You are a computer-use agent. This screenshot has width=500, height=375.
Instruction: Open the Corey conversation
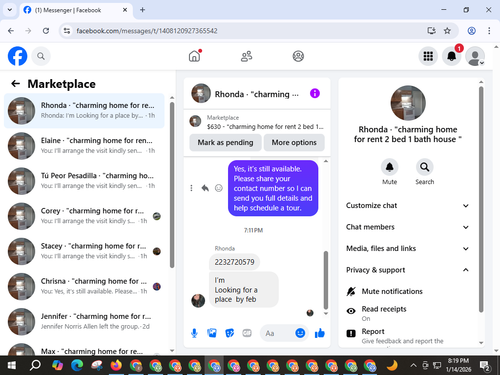tap(84, 216)
